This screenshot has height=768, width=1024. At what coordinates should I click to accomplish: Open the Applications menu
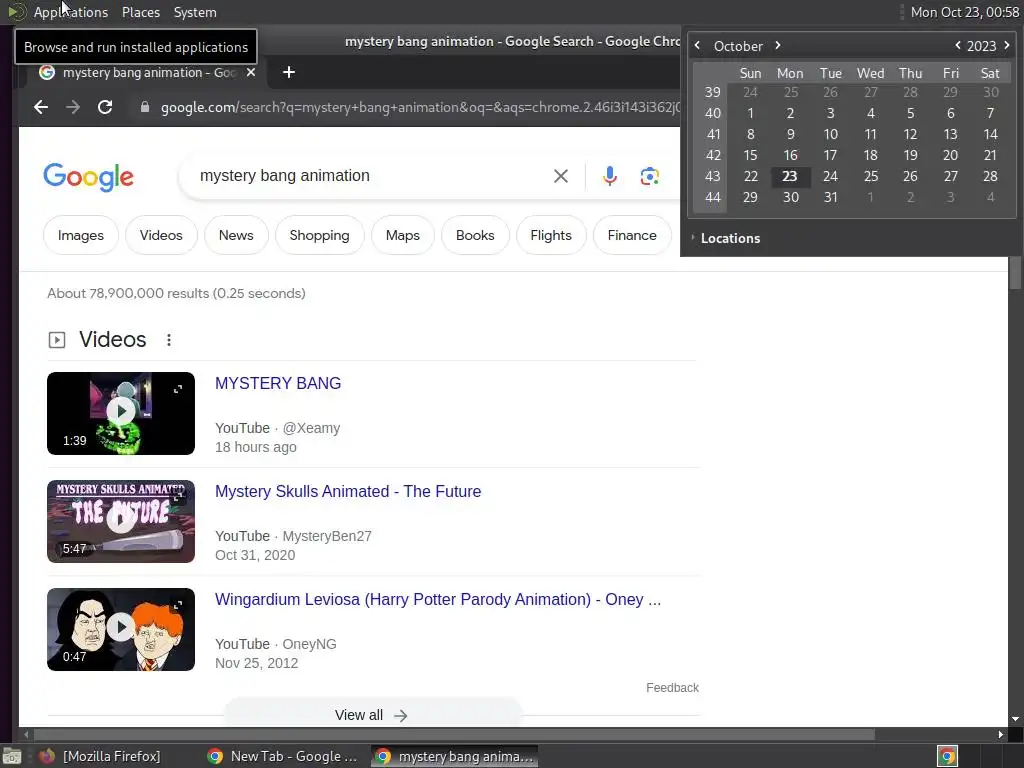click(71, 12)
